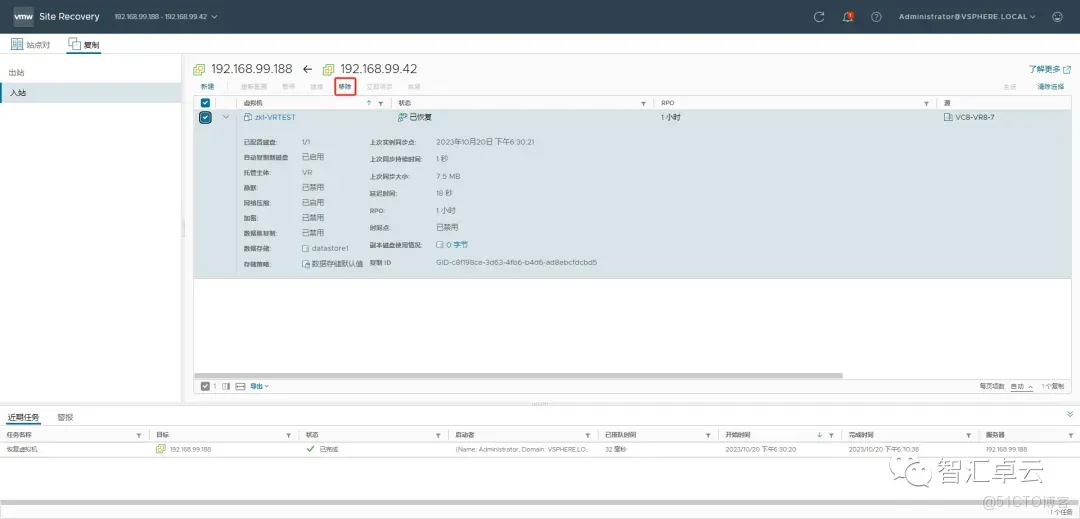This screenshot has height=519, width=1080.
Task: Filter the 任务名称 column
Action: (x=139, y=436)
